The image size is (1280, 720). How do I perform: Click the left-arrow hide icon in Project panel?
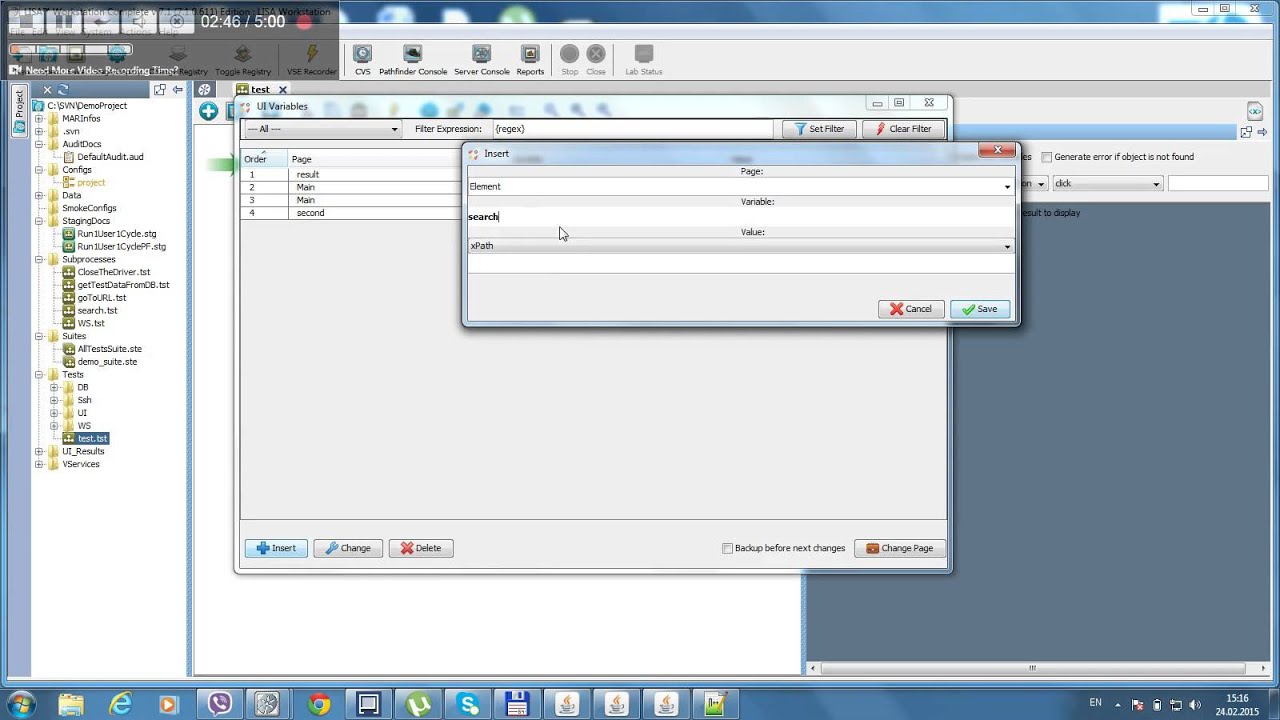[x=178, y=90]
